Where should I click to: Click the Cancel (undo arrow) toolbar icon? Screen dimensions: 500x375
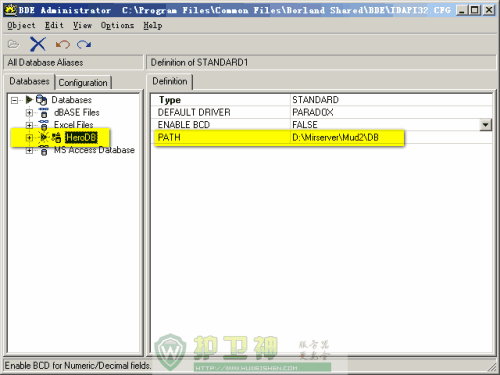point(63,44)
